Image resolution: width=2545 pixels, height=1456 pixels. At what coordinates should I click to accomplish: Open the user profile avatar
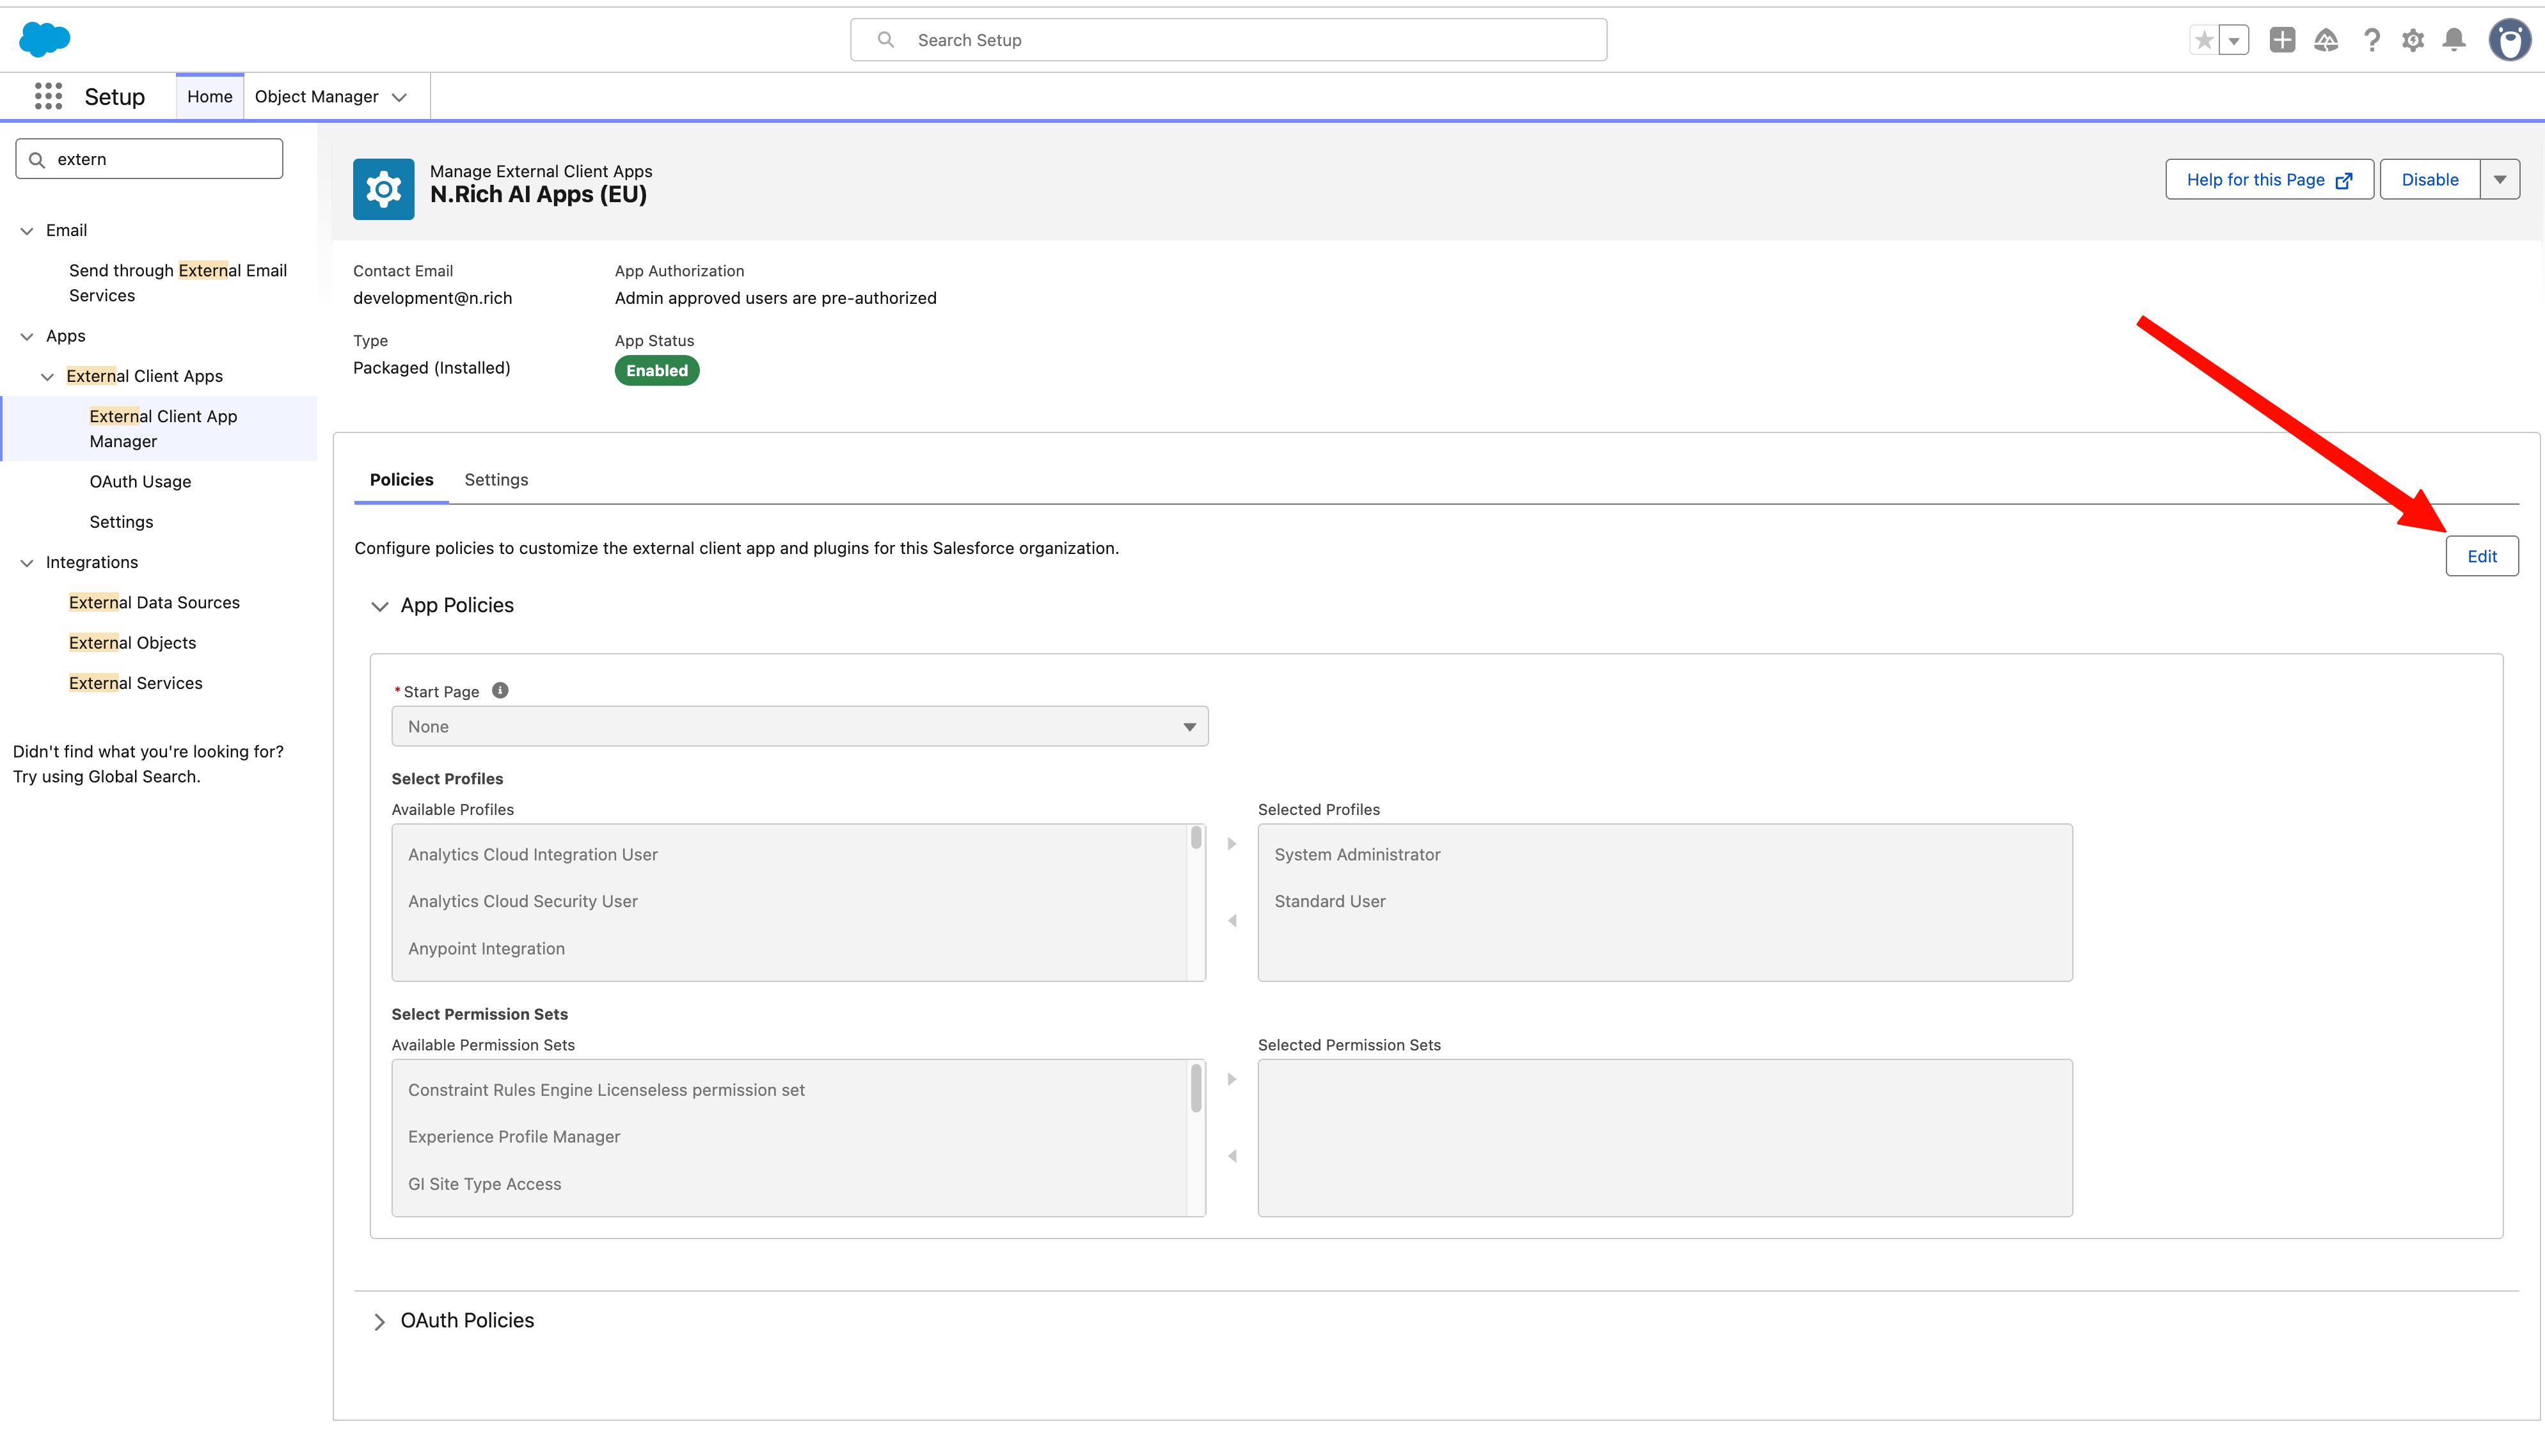click(x=2509, y=40)
